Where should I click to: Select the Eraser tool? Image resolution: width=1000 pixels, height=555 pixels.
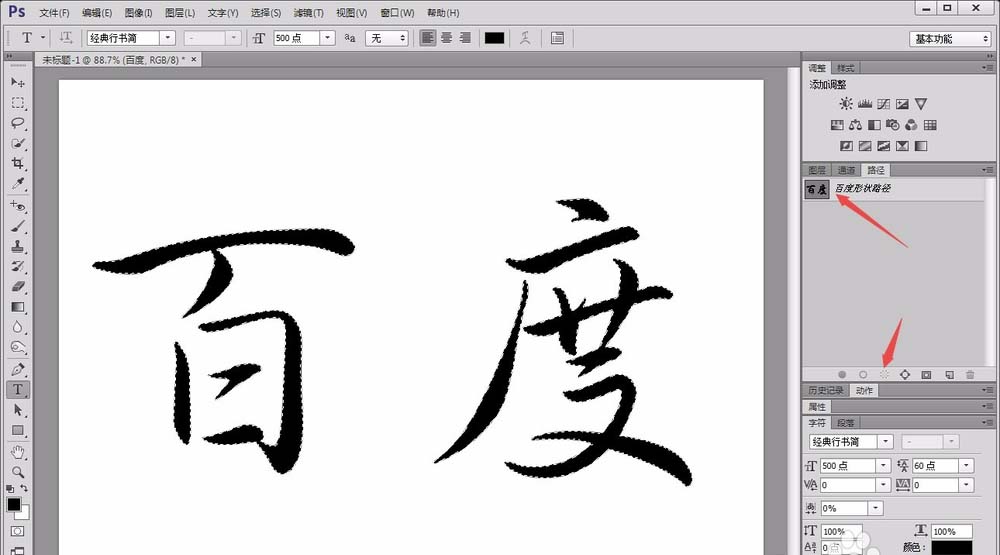18,286
